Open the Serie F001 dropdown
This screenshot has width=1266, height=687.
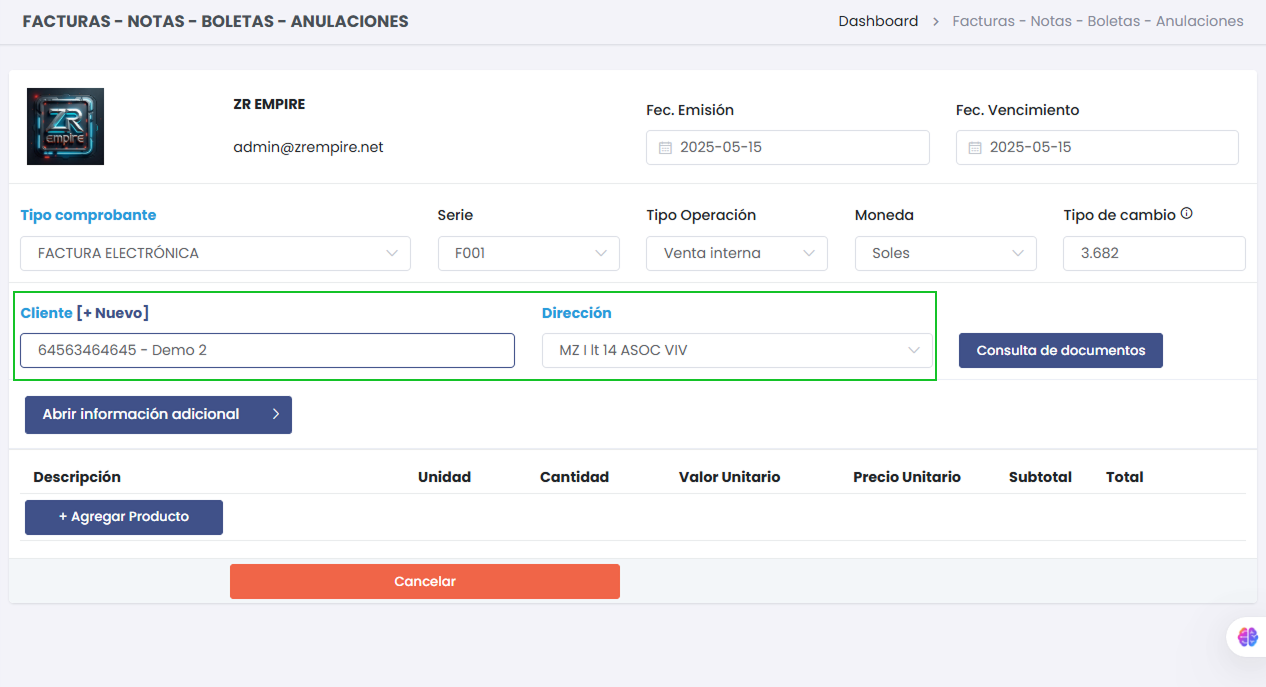click(528, 253)
